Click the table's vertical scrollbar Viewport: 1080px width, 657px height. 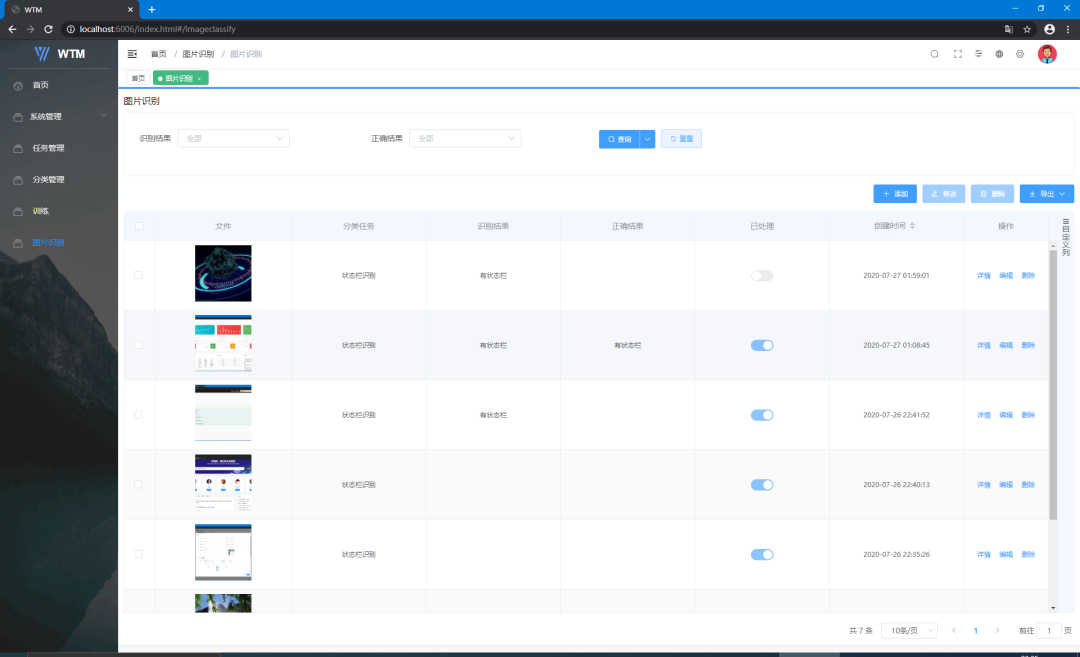(x=1053, y=386)
